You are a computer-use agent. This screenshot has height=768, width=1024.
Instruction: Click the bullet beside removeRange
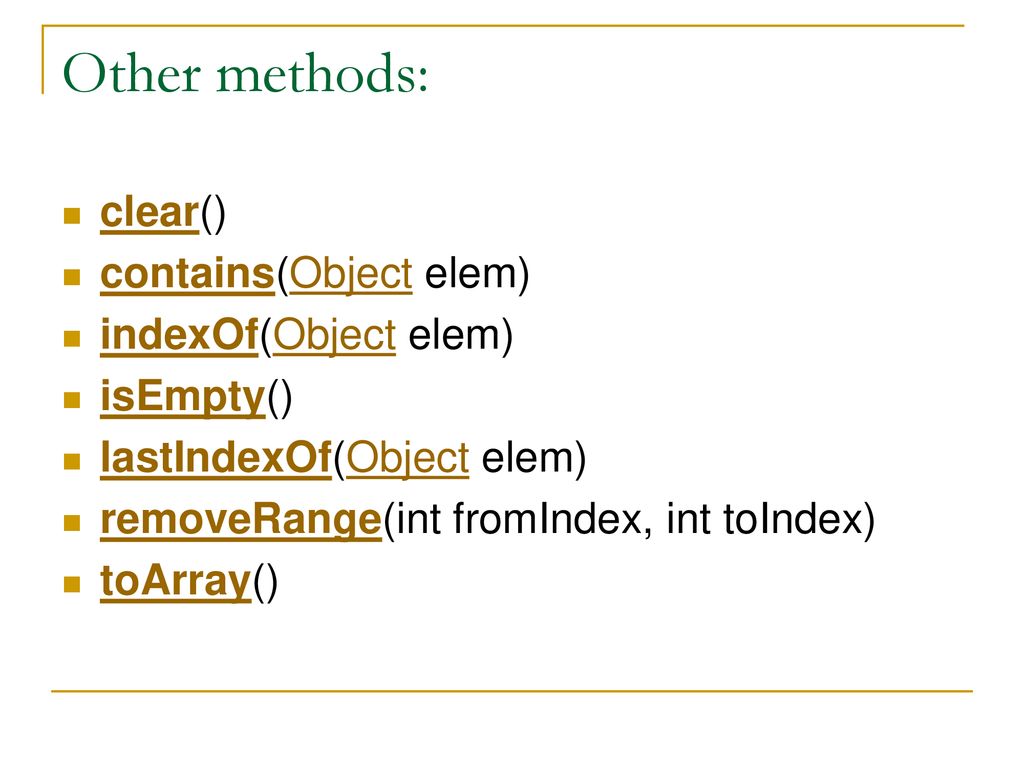[72, 522]
